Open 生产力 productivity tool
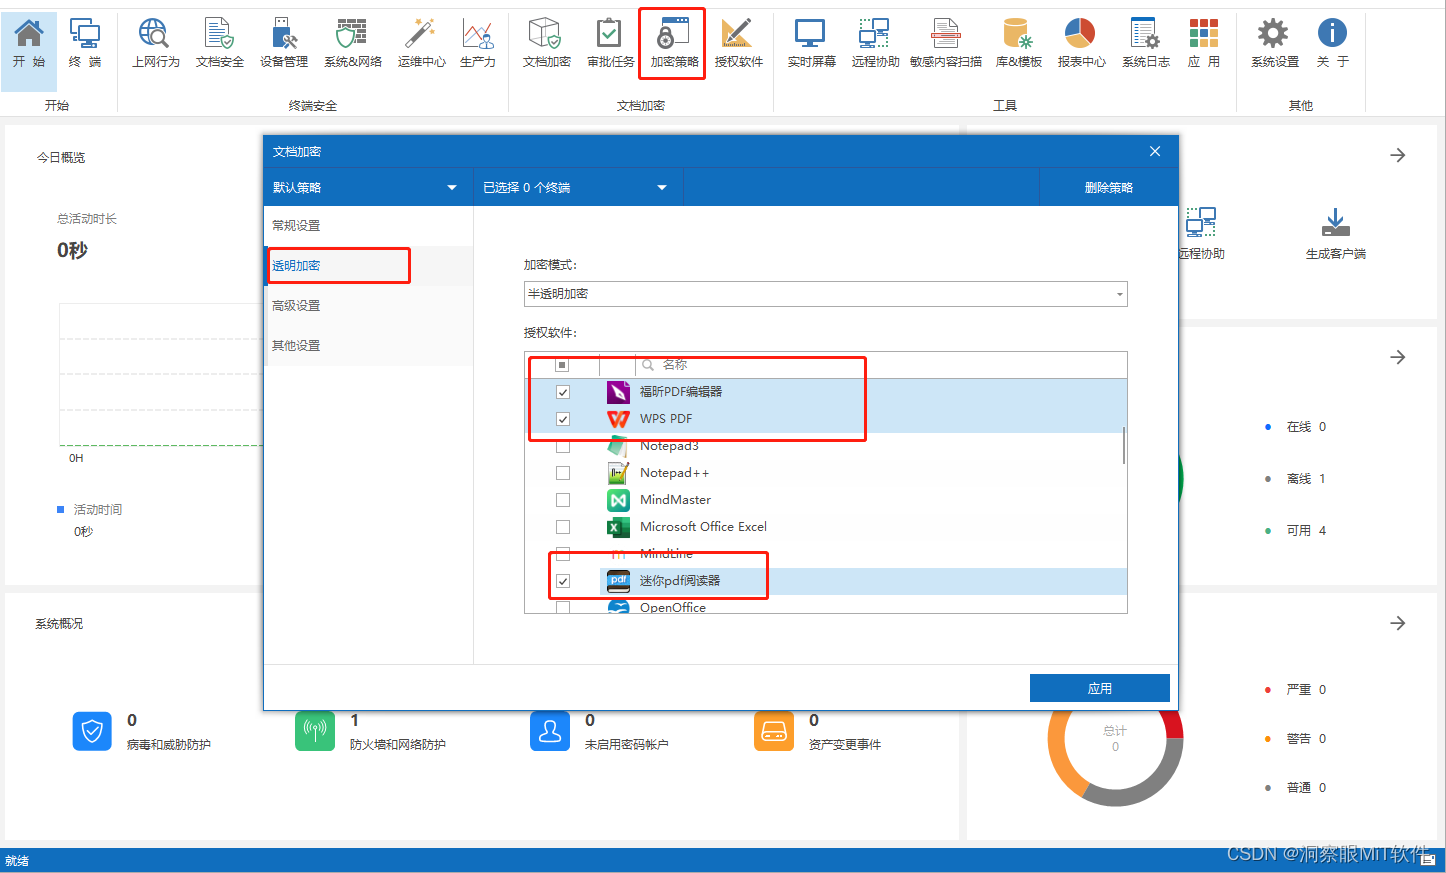This screenshot has width=1446, height=873. click(478, 43)
